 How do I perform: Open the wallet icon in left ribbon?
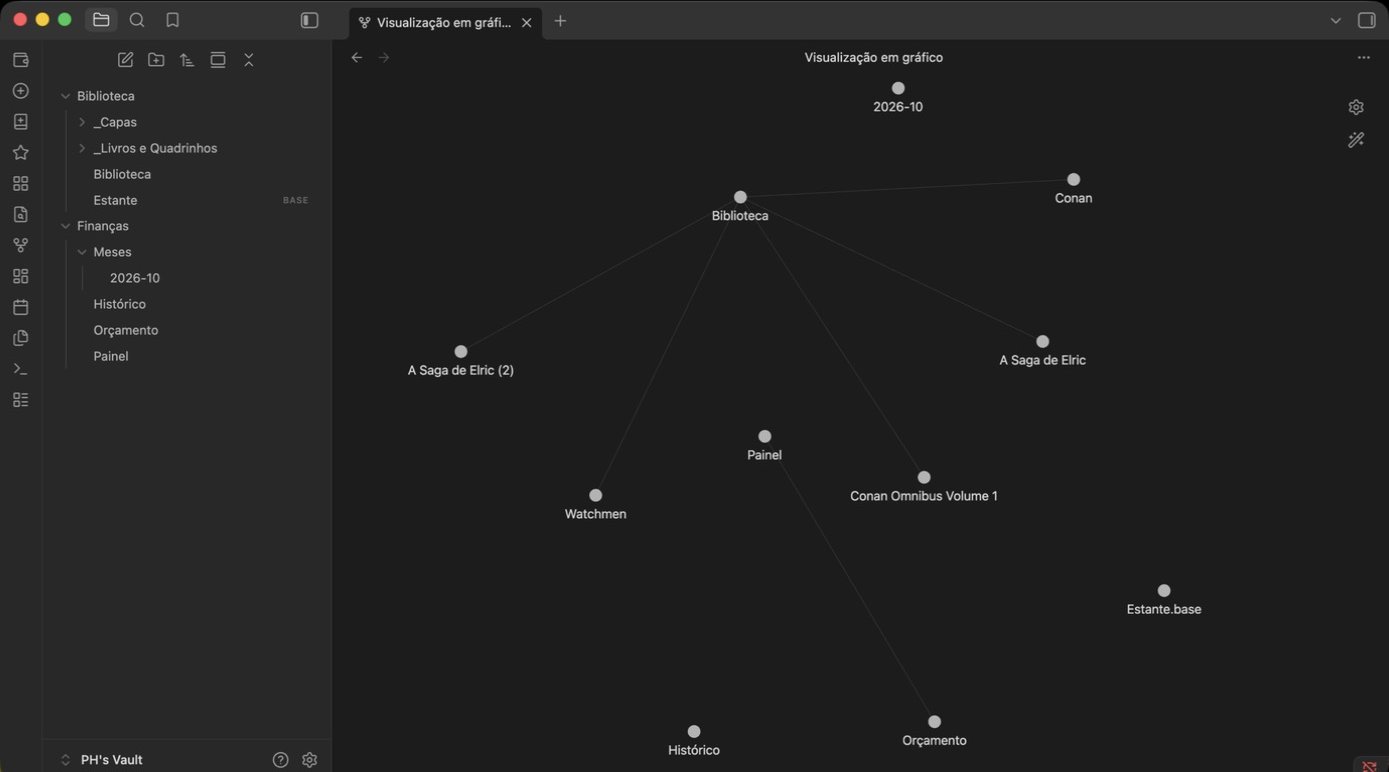[x=20, y=60]
